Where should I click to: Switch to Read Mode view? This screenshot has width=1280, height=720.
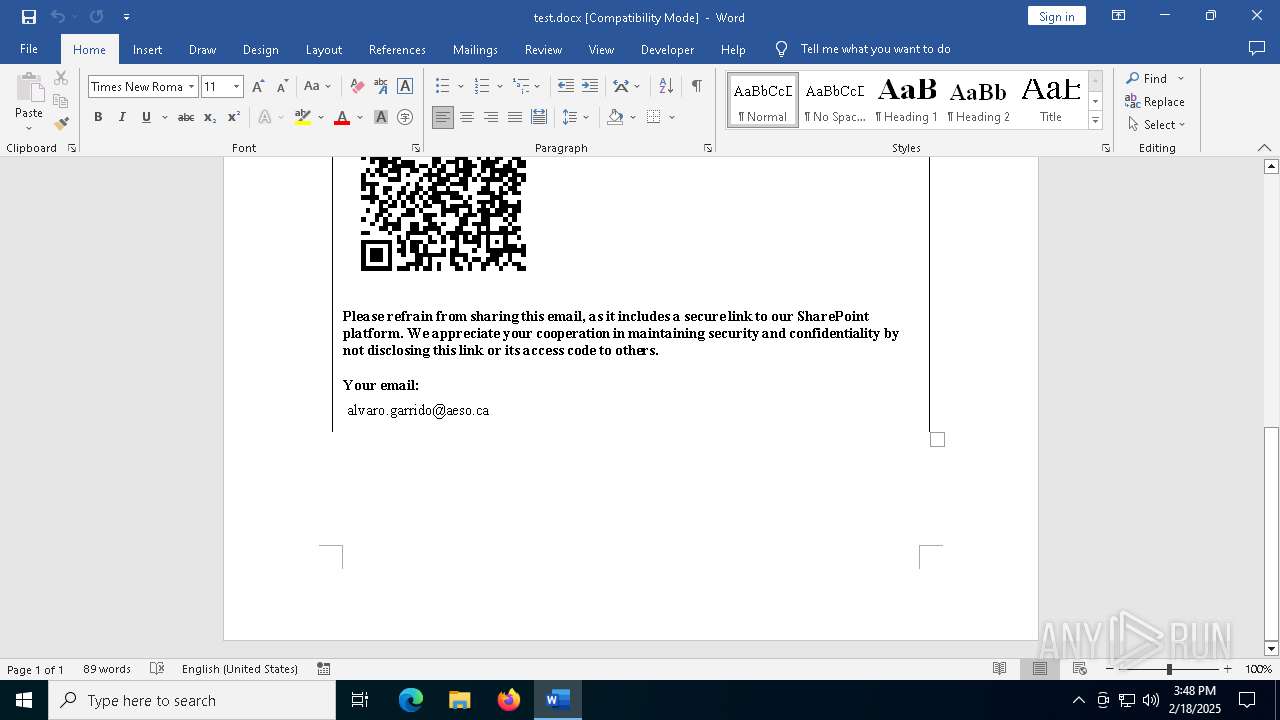click(999, 669)
